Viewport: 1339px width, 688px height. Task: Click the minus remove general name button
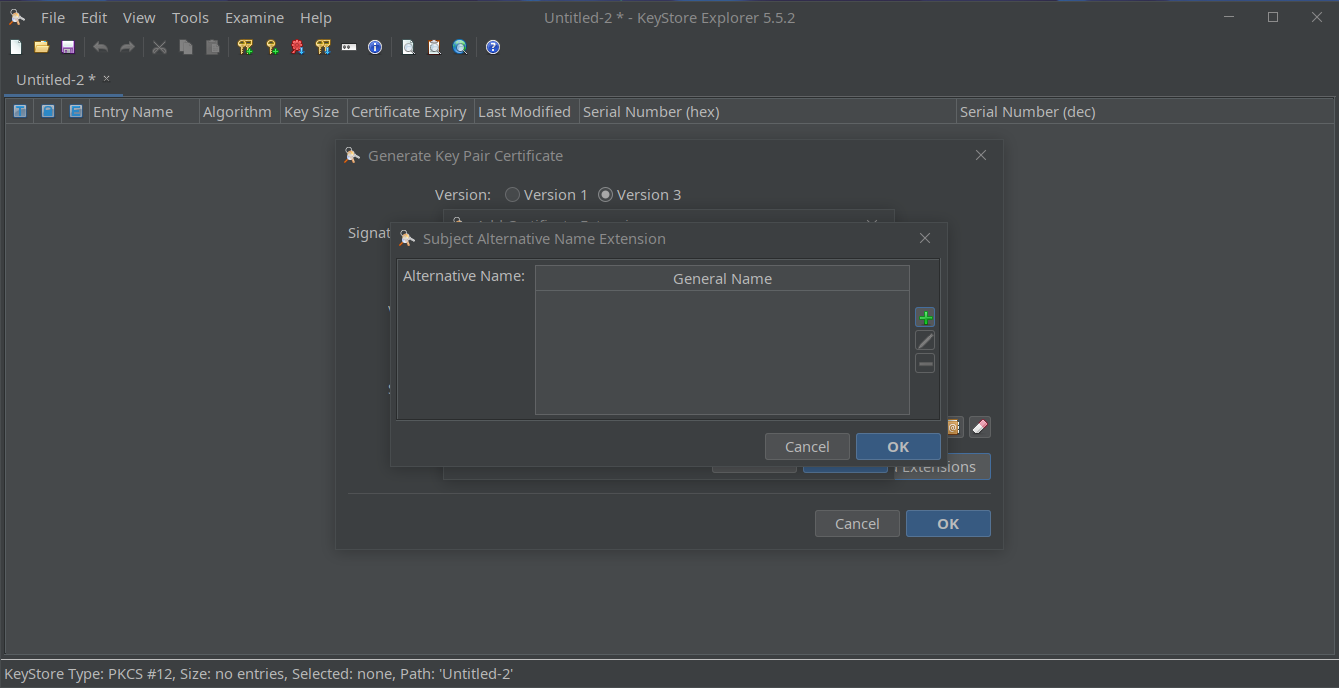pyautogui.click(x=925, y=364)
